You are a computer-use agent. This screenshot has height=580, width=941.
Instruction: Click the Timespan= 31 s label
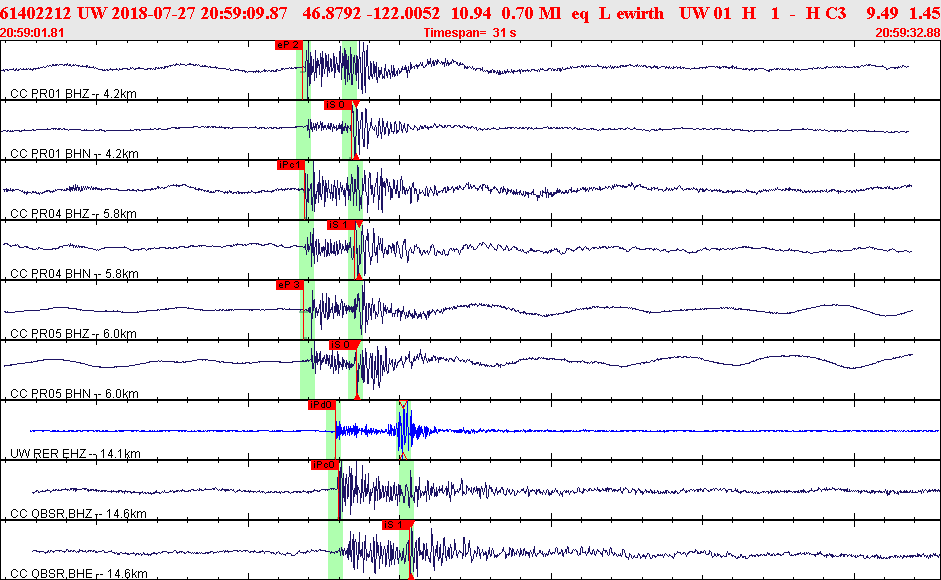click(x=470, y=32)
